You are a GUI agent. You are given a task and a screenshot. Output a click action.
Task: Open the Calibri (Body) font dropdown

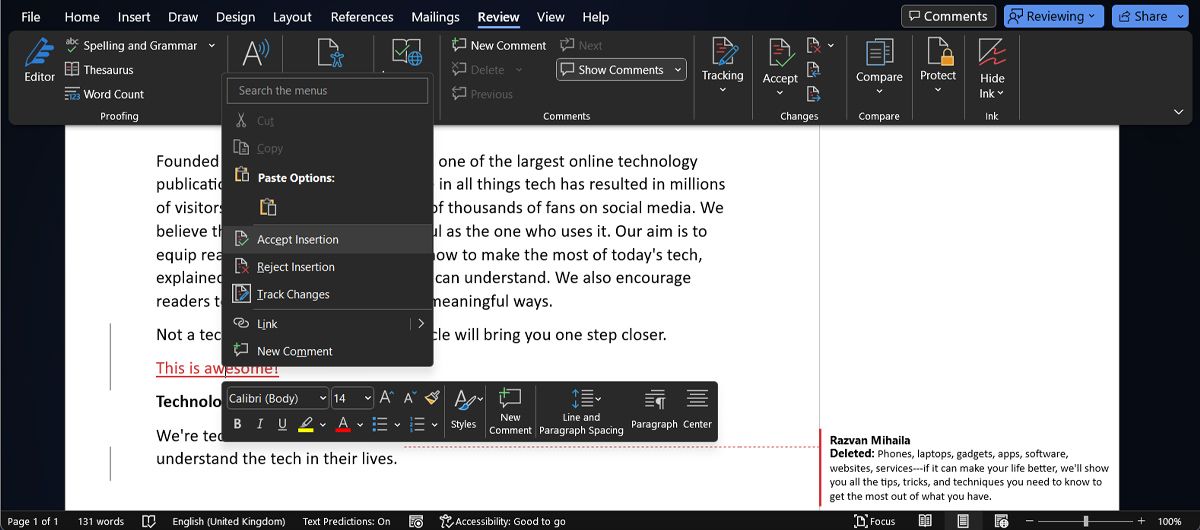(x=277, y=398)
